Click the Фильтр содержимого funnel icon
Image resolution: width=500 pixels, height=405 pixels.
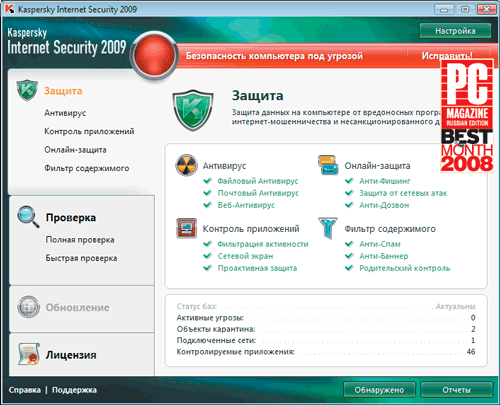328,228
